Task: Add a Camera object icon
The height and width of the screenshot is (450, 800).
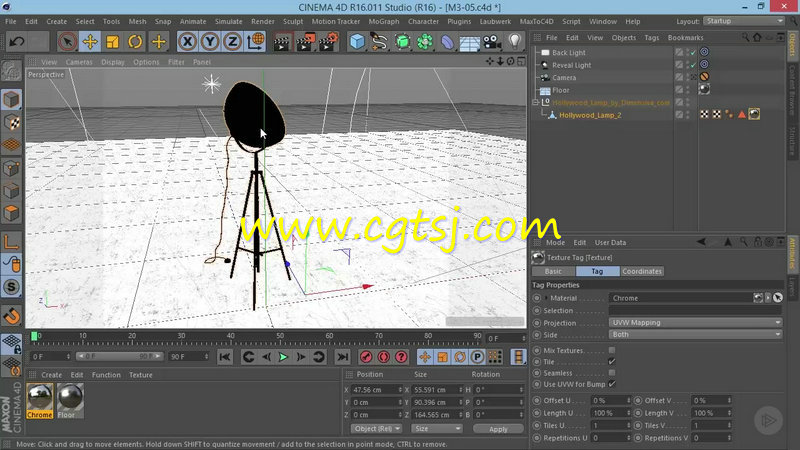Action: point(492,42)
